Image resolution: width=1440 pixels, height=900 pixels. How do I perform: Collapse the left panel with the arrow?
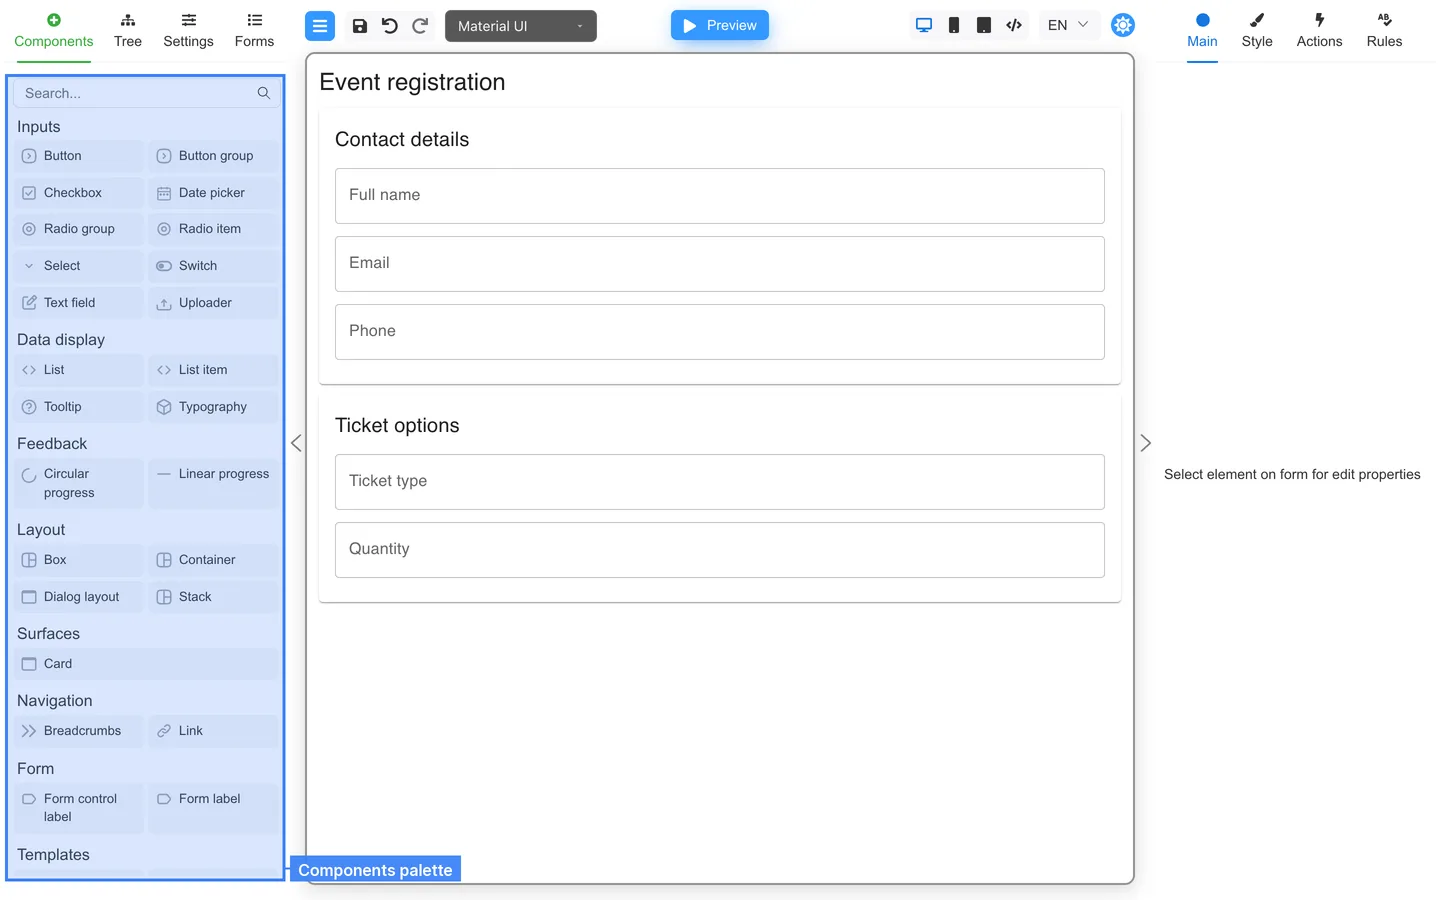pos(296,443)
